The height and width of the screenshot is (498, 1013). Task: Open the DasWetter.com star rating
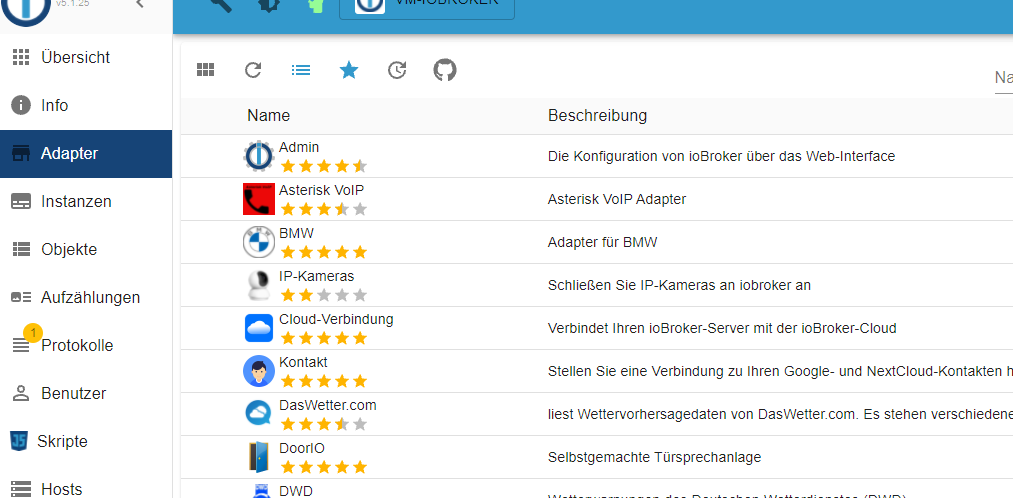click(x=324, y=424)
